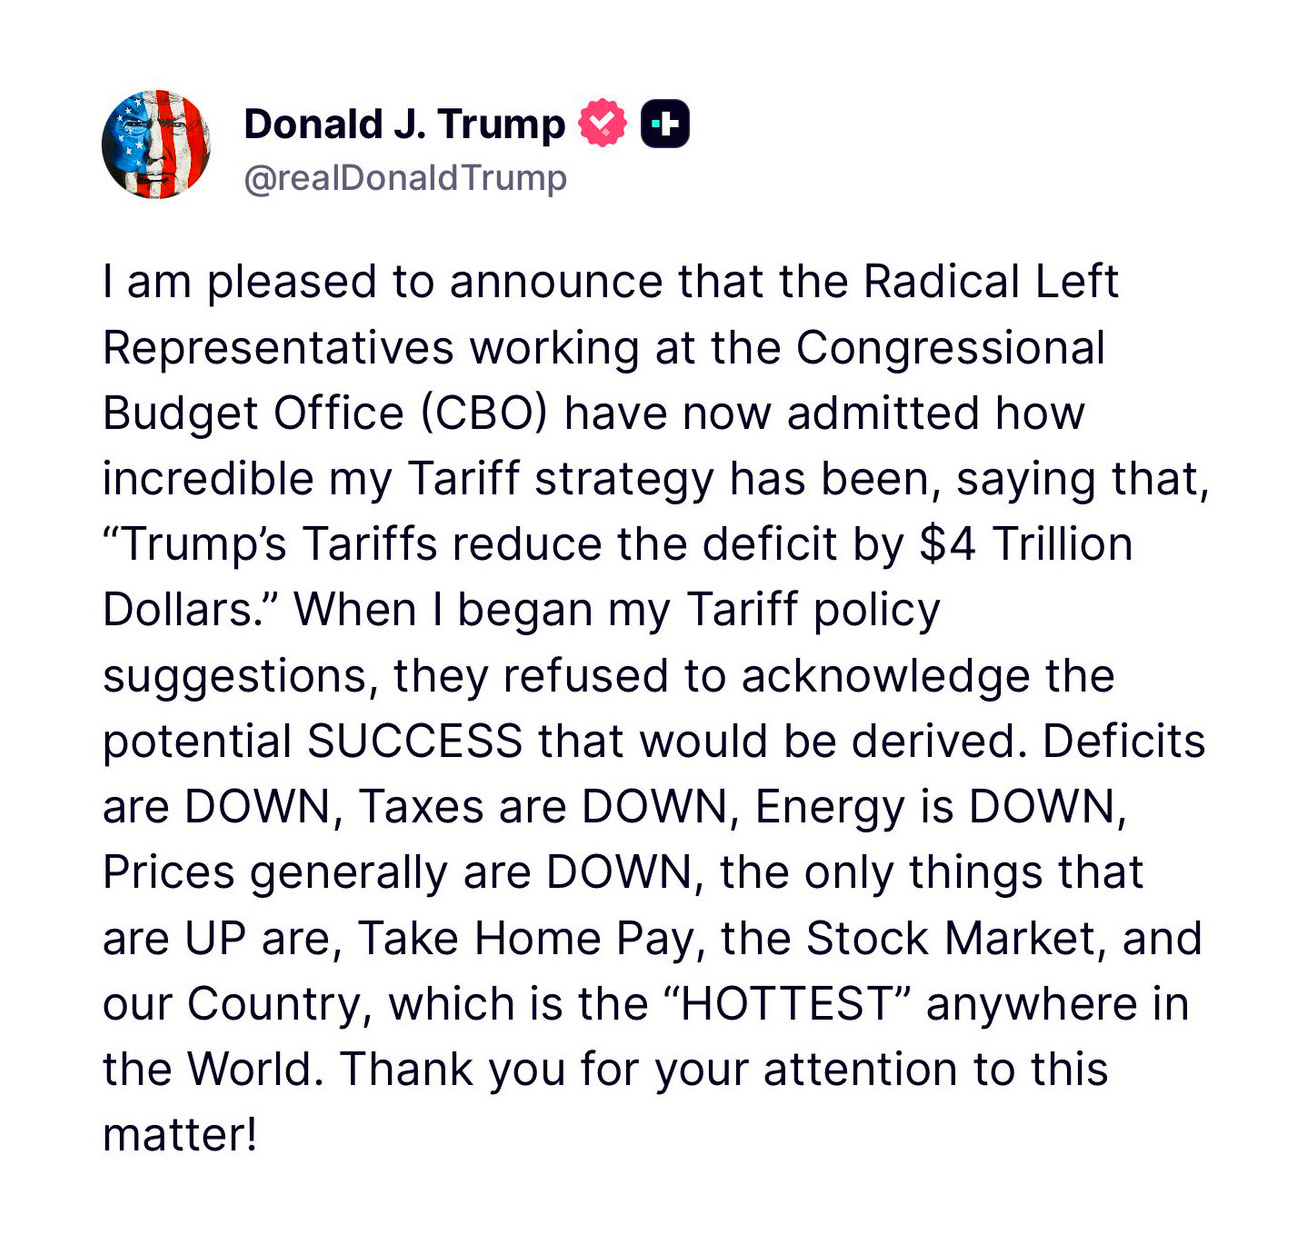Open the flag-painted profile avatar

157,144
